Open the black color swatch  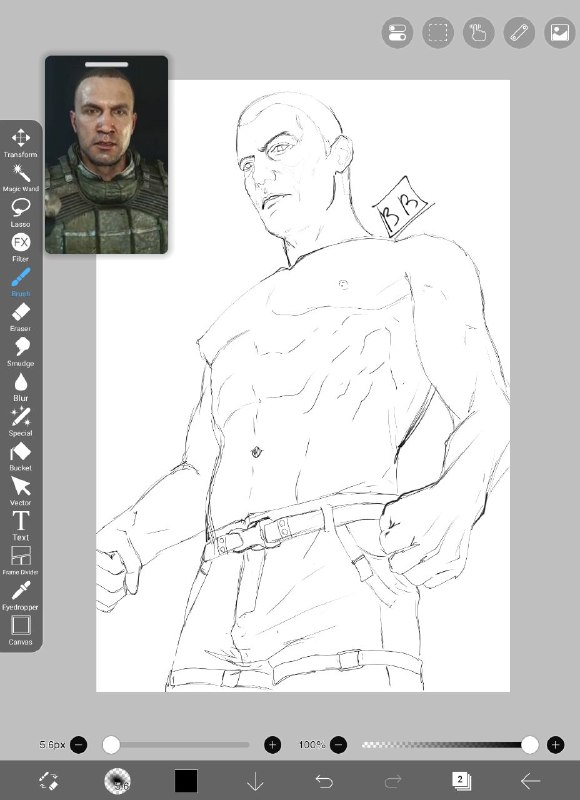point(186,781)
